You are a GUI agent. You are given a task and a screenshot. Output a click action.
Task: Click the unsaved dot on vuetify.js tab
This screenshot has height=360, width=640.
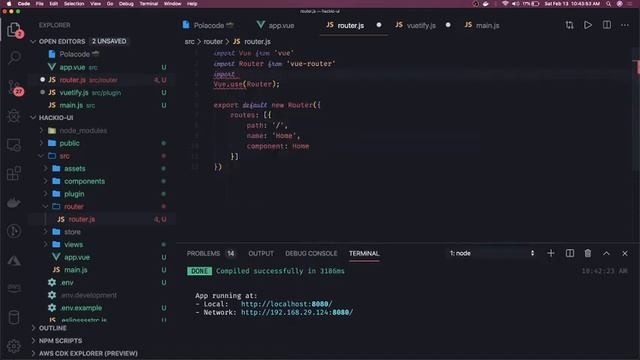pyautogui.click(x=448, y=25)
